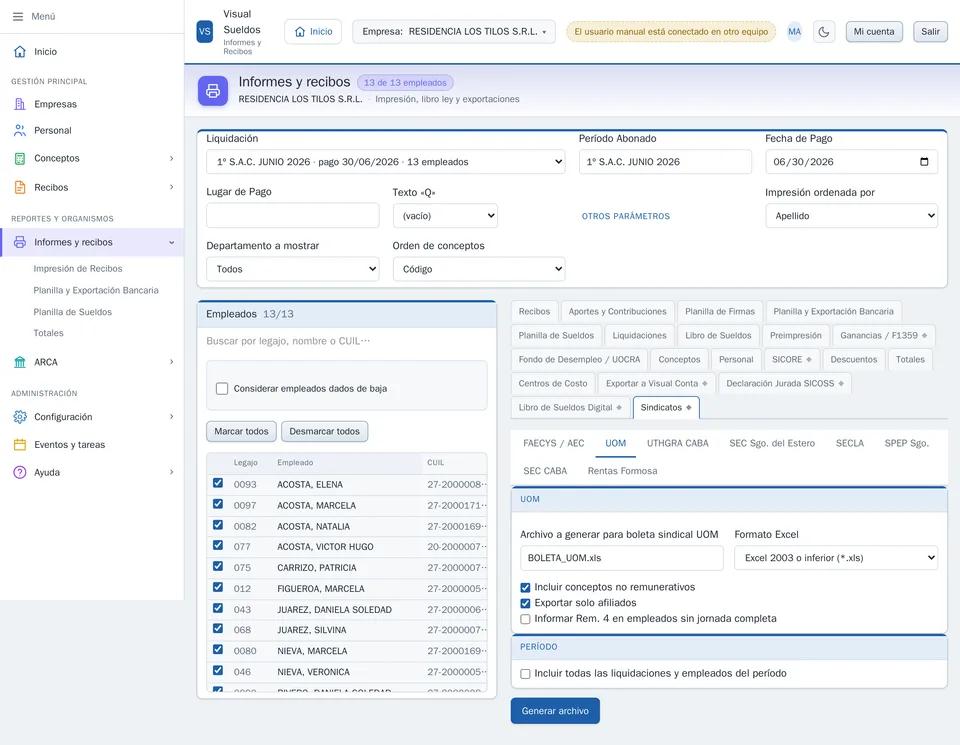
Task: Click the Conceptos calculator icon
Action: pos(20,159)
